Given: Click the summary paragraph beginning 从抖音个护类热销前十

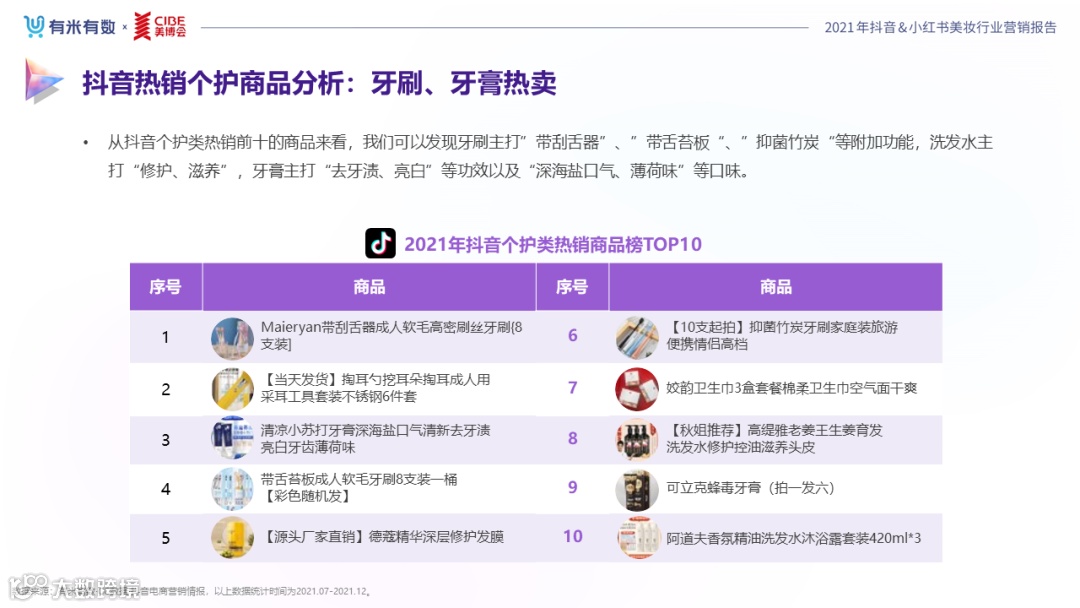Looking at the screenshot, I should (x=550, y=156).
